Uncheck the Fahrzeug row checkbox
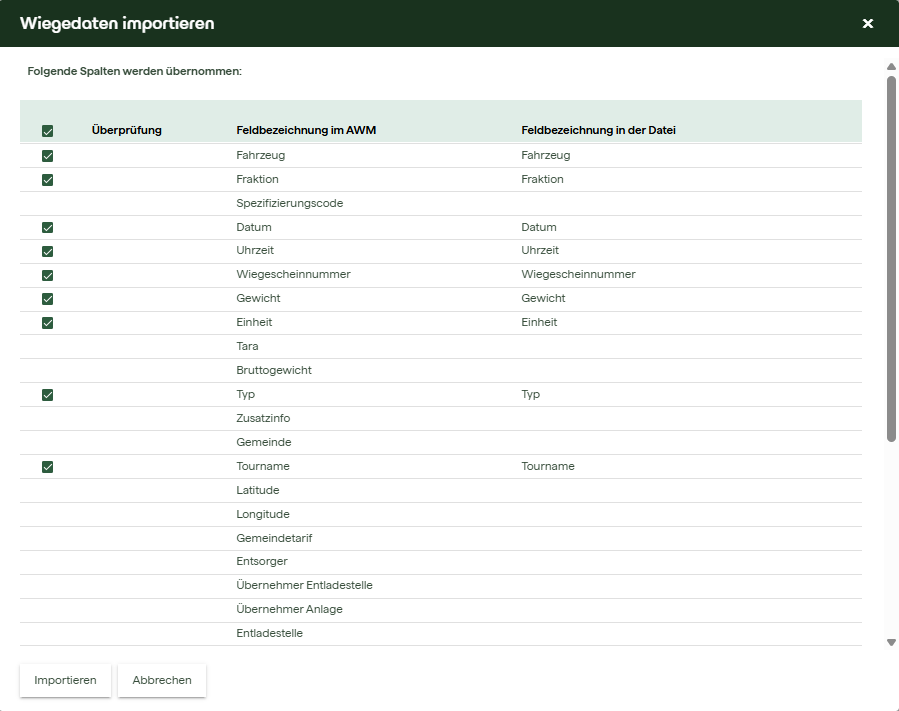The width and height of the screenshot is (899, 711). (47, 156)
